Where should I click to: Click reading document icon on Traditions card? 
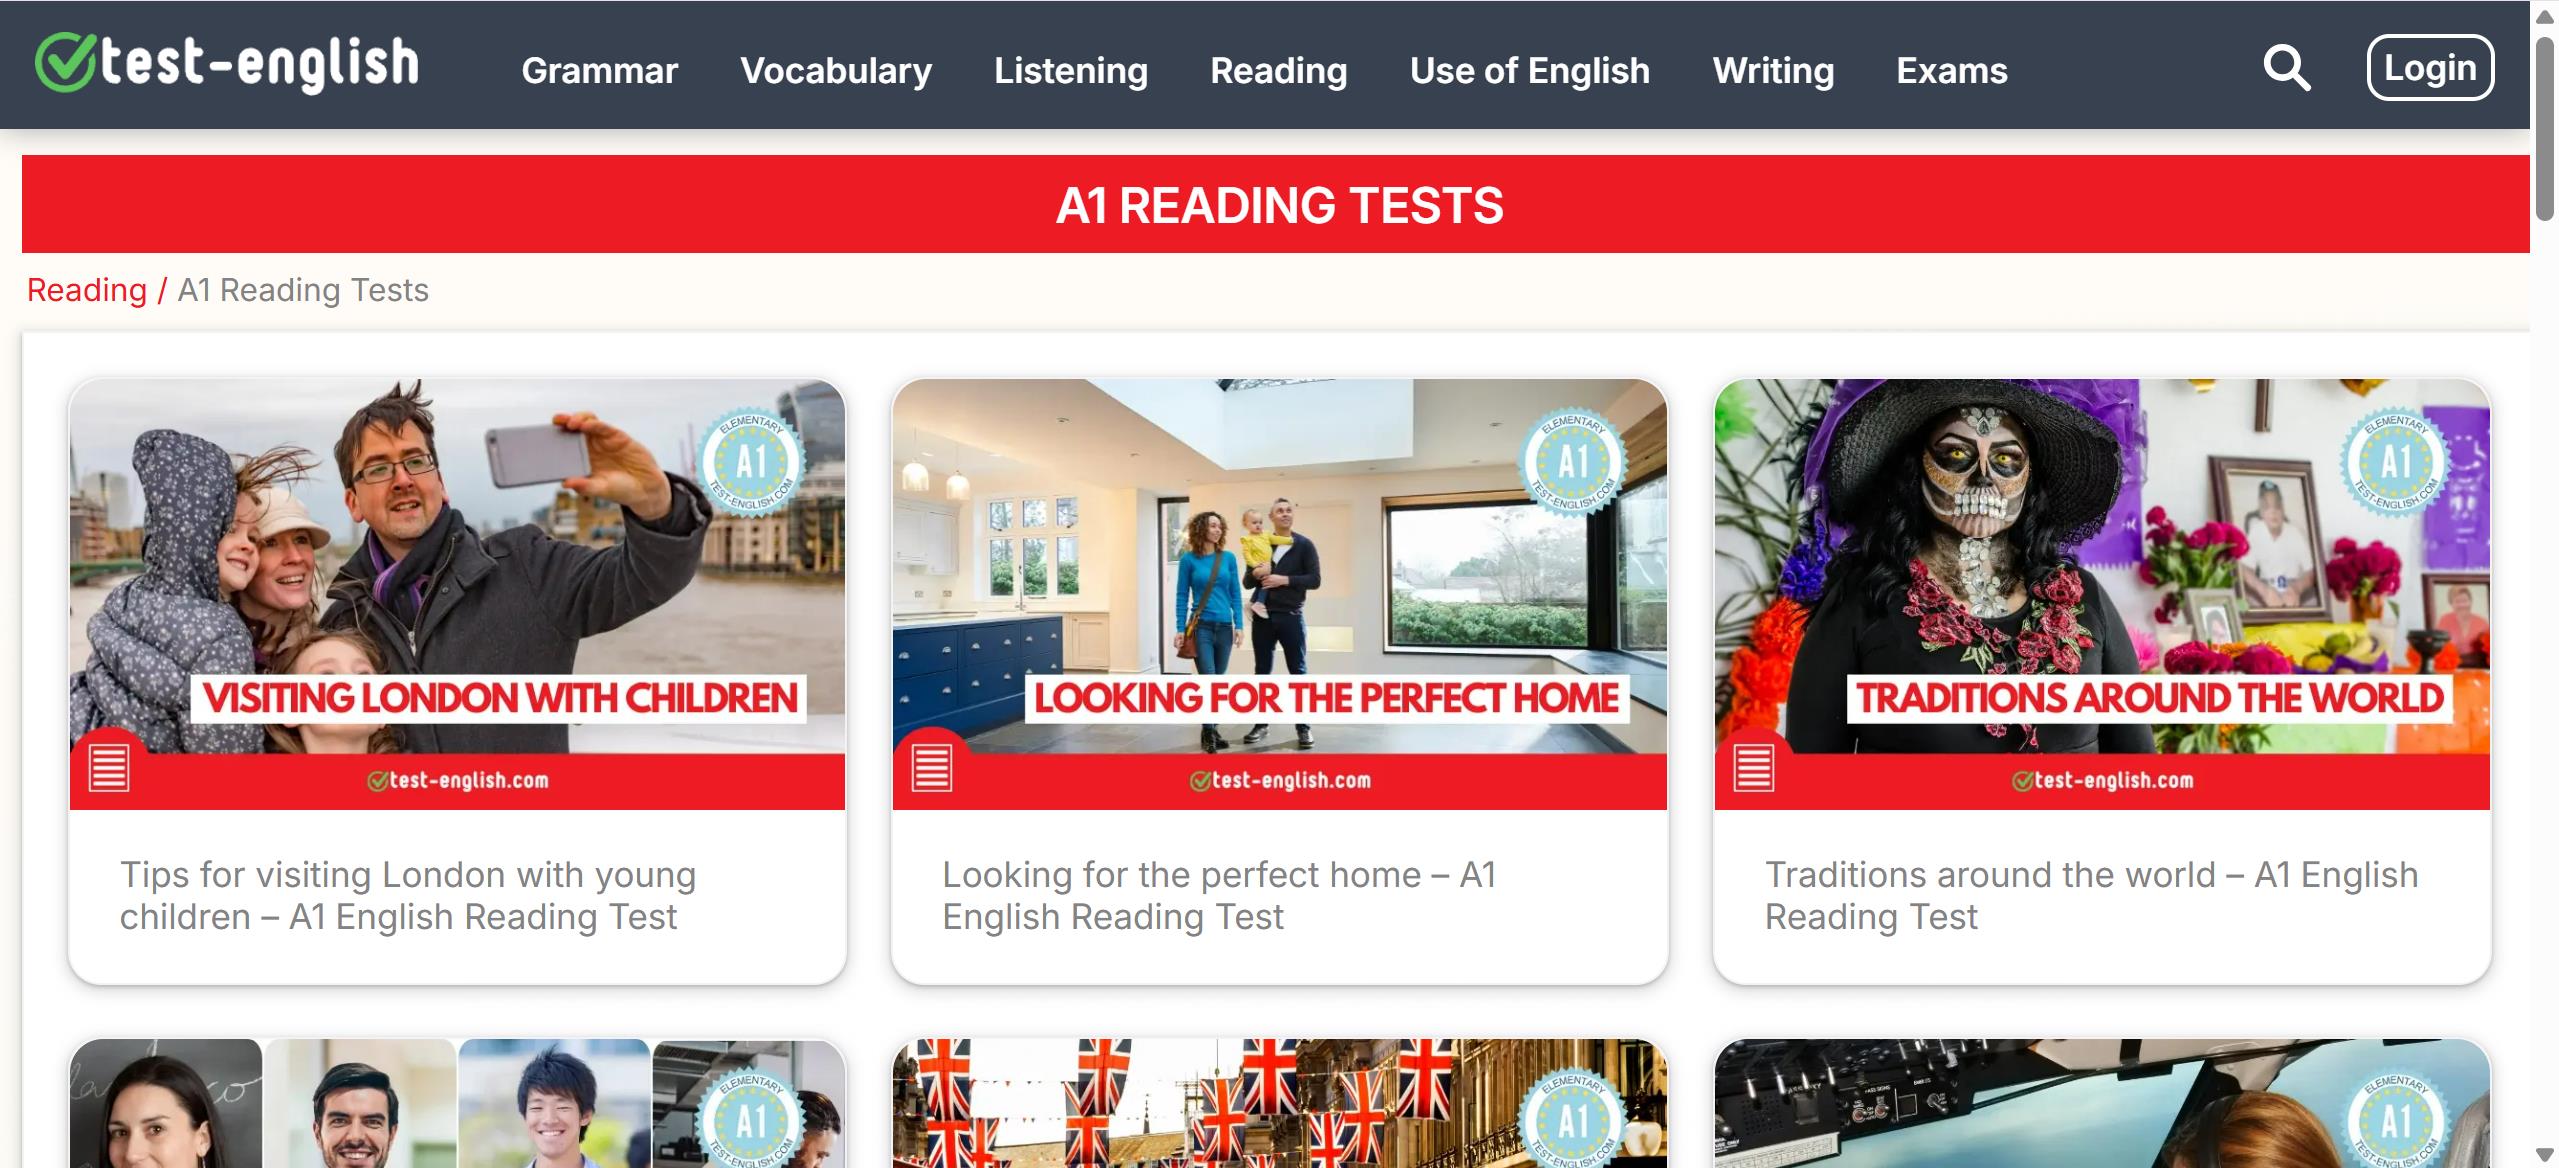pyautogui.click(x=1754, y=769)
